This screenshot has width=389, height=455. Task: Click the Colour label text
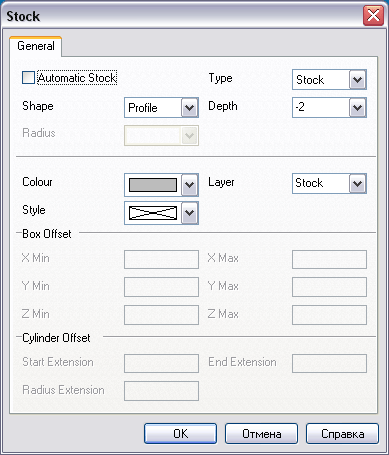pos(37,182)
